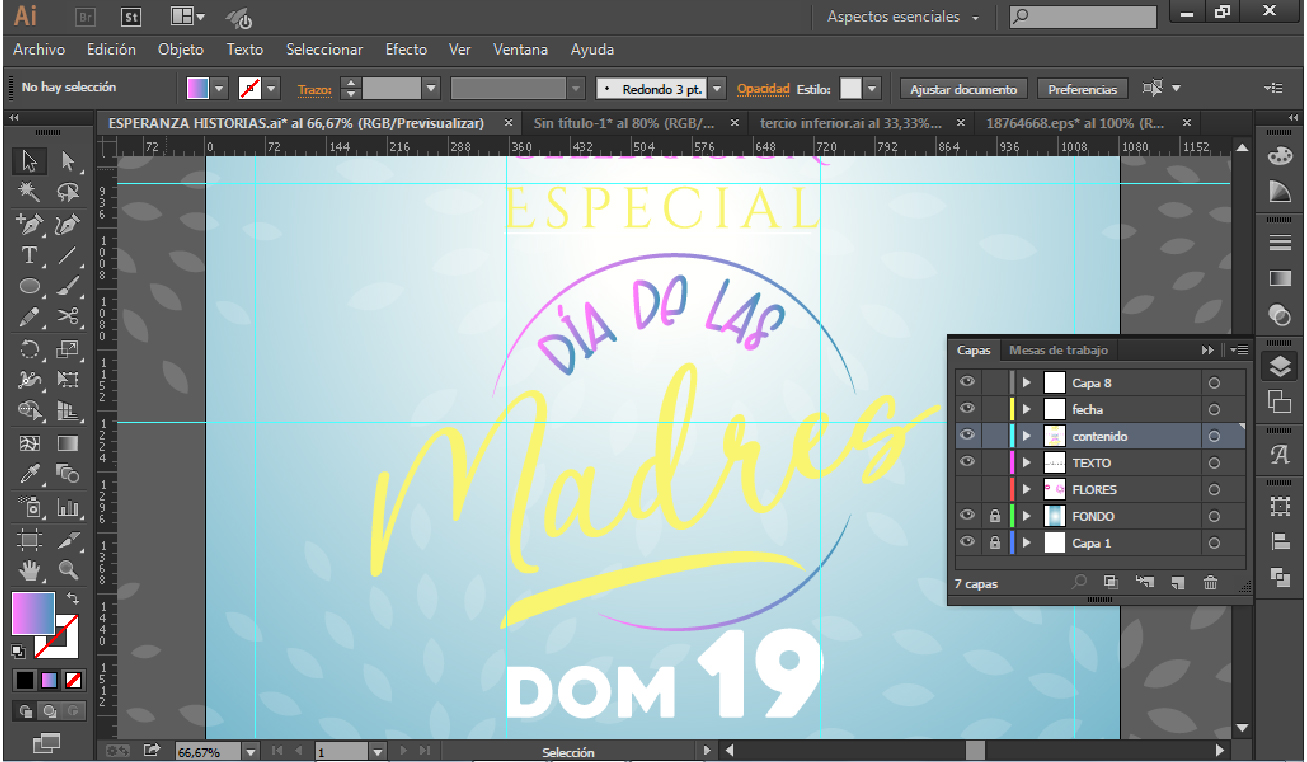The height and width of the screenshot is (762, 1307).
Task: Click the Preferencias button
Action: (x=1082, y=89)
